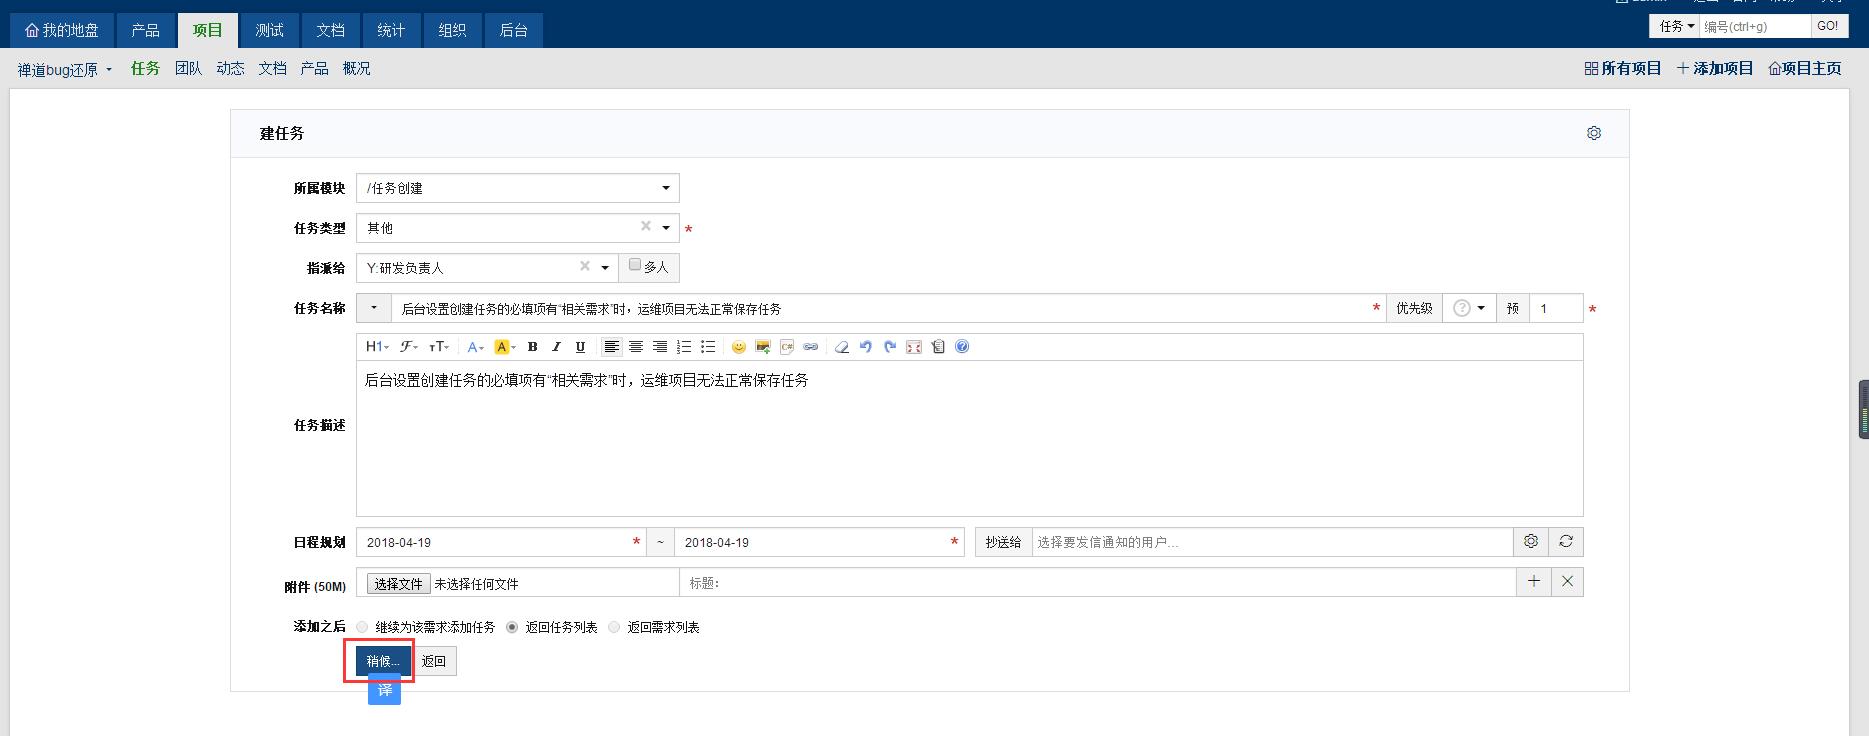Open the 所有项目 link
1869x736 pixels.
1623,68
